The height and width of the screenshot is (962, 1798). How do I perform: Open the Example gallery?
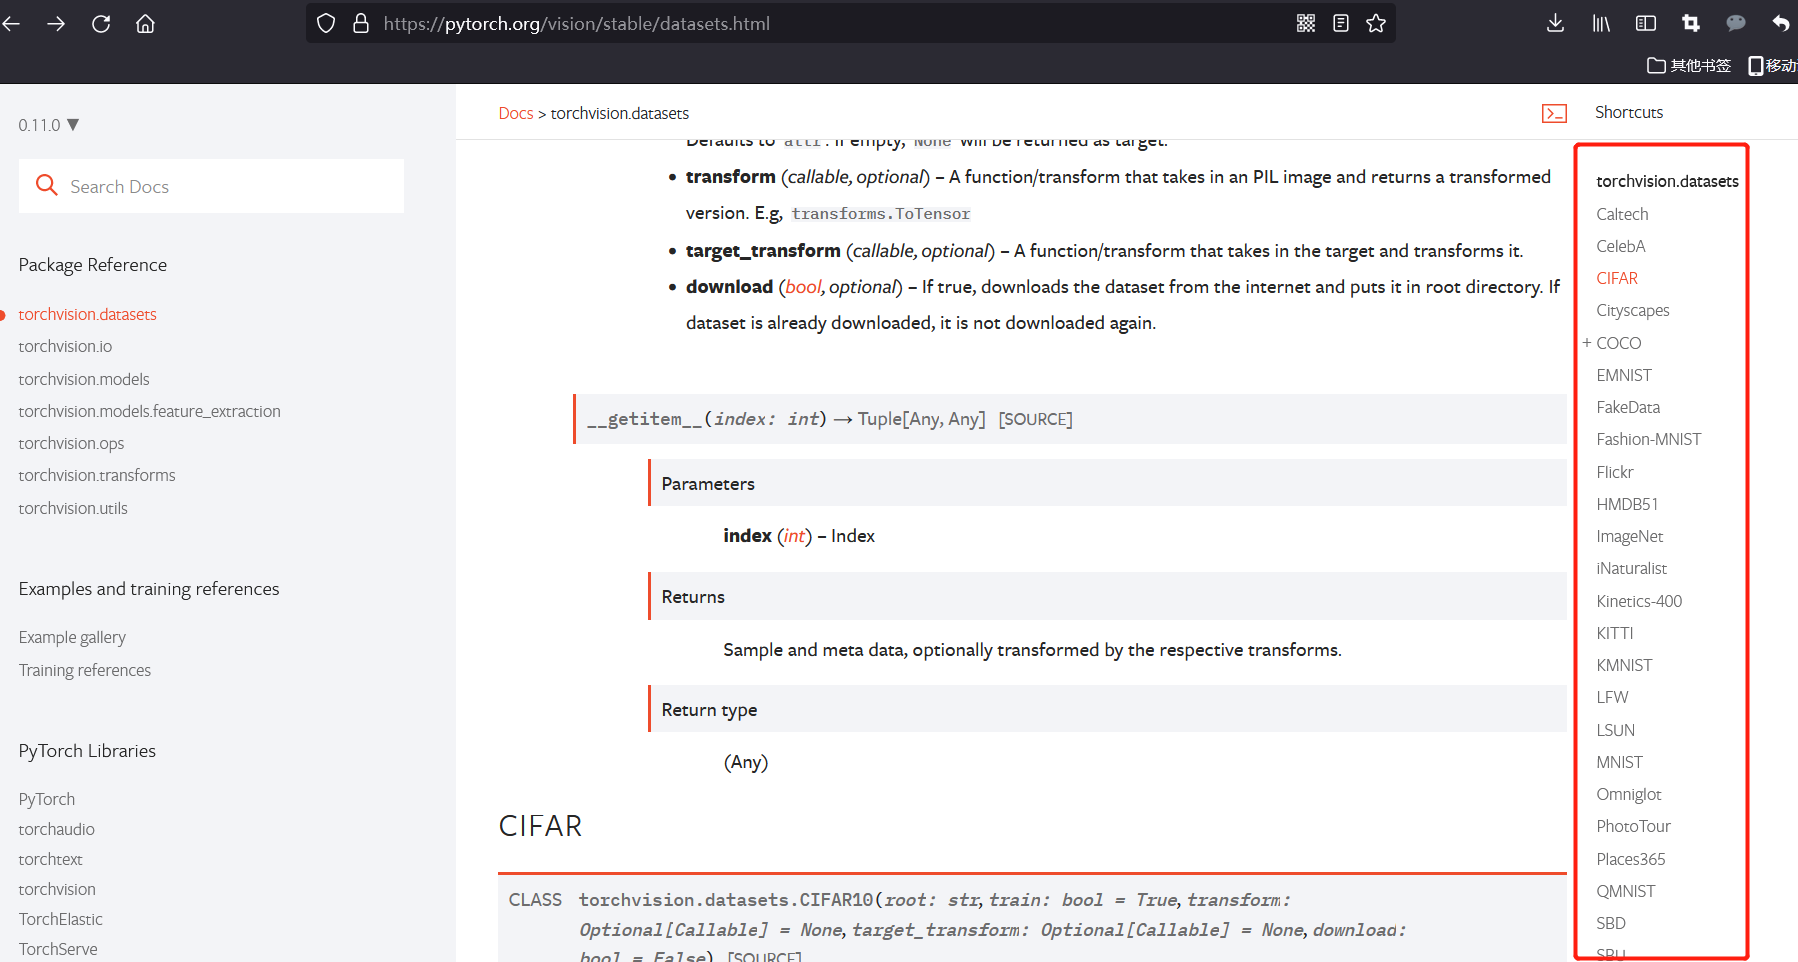pos(72,637)
